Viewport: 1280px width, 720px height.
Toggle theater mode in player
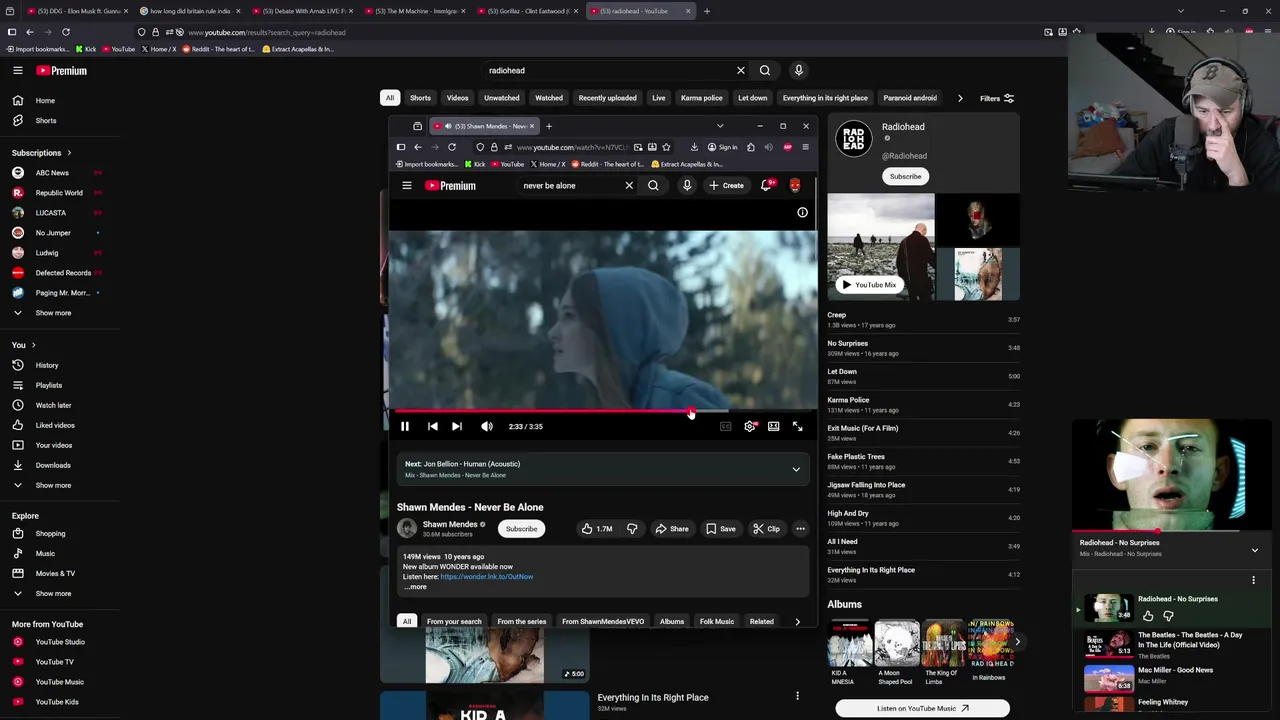pyautogui.click(x=774, y=427)
